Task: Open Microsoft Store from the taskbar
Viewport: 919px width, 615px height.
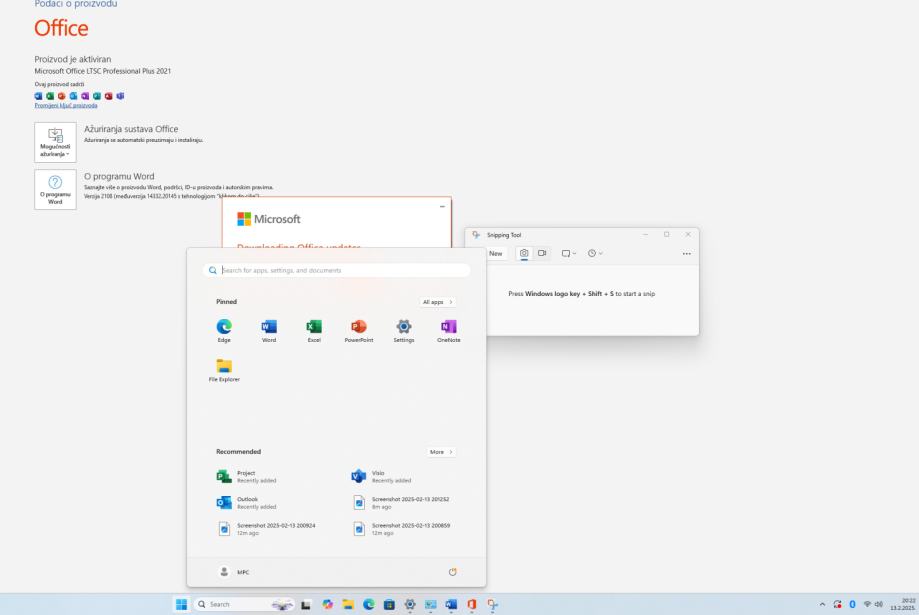Action: 389,604
